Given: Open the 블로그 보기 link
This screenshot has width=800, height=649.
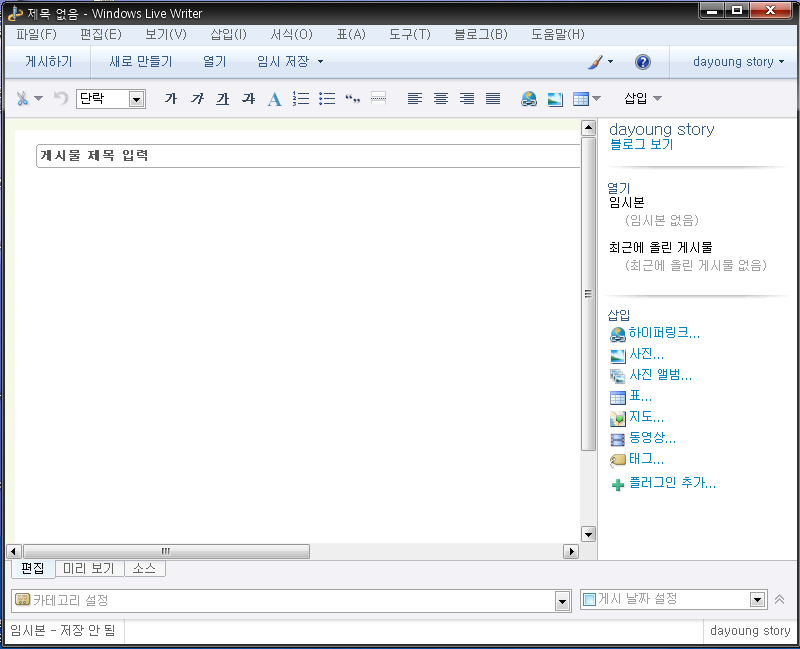Looking at the screenshot, I should point(642,144).
